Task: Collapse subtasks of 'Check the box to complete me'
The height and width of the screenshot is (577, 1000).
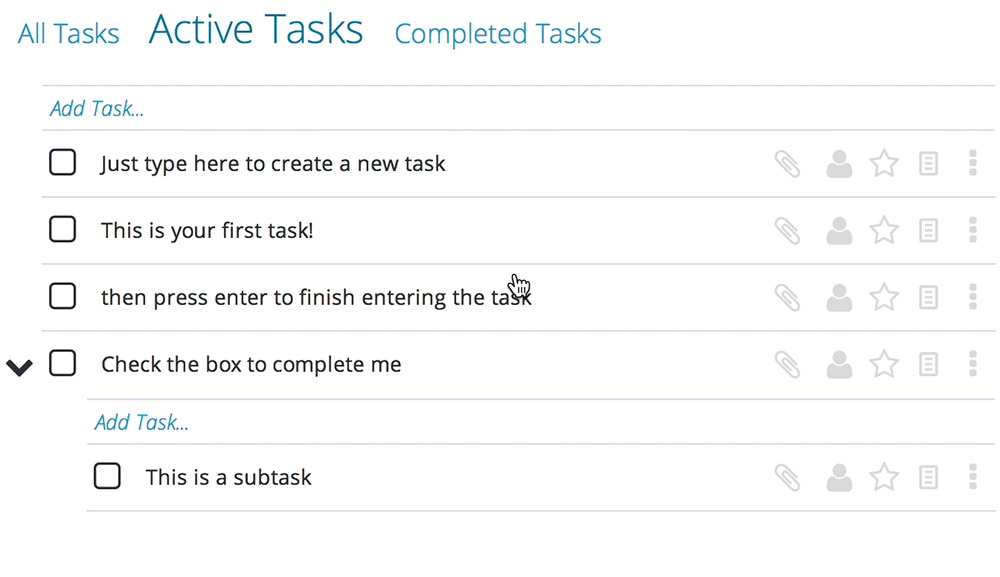Action: point(19,367)
